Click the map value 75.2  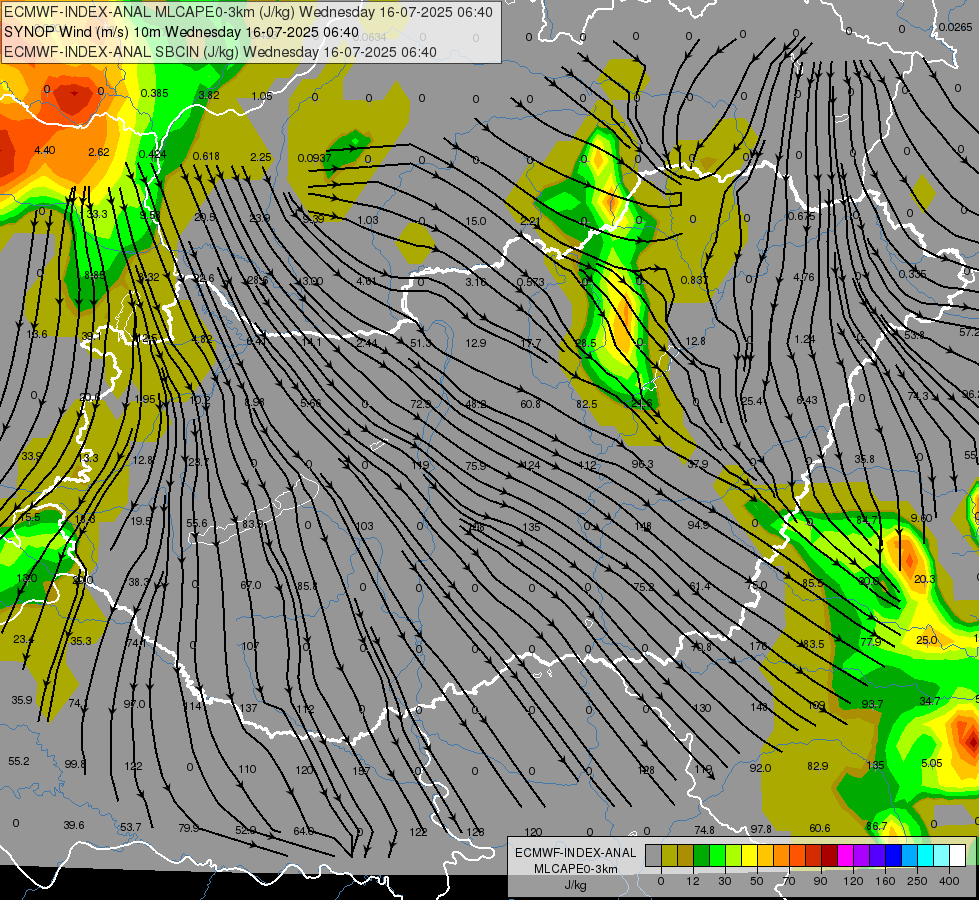point(644,586)
